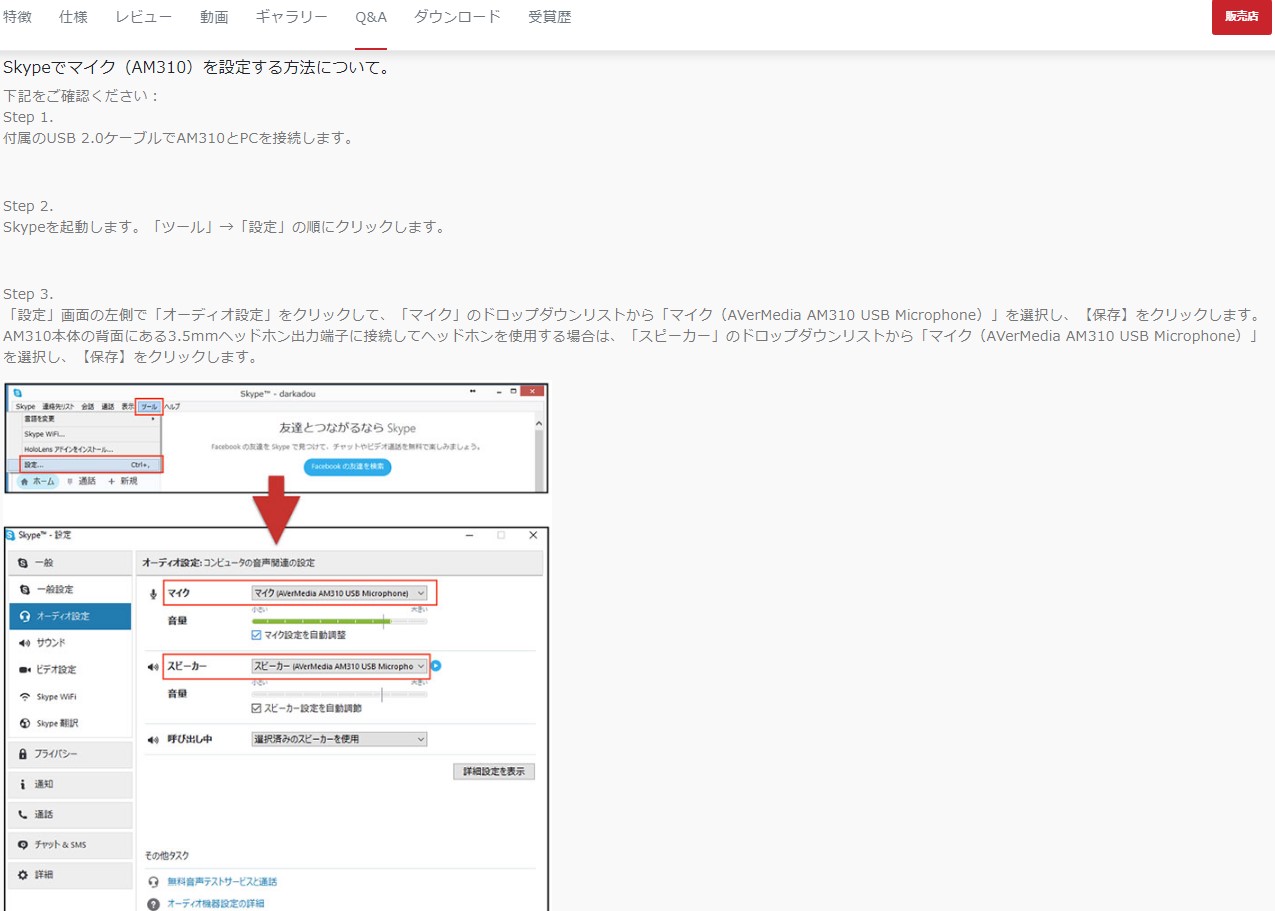Screen dimensions: 1275x911
Task: Click the Skype logo in main window title
Action: click(17, 393)
